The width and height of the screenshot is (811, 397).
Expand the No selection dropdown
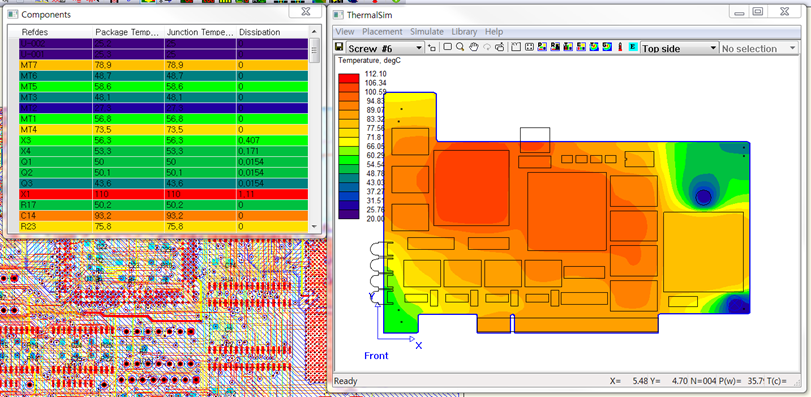tap(759, 48)
